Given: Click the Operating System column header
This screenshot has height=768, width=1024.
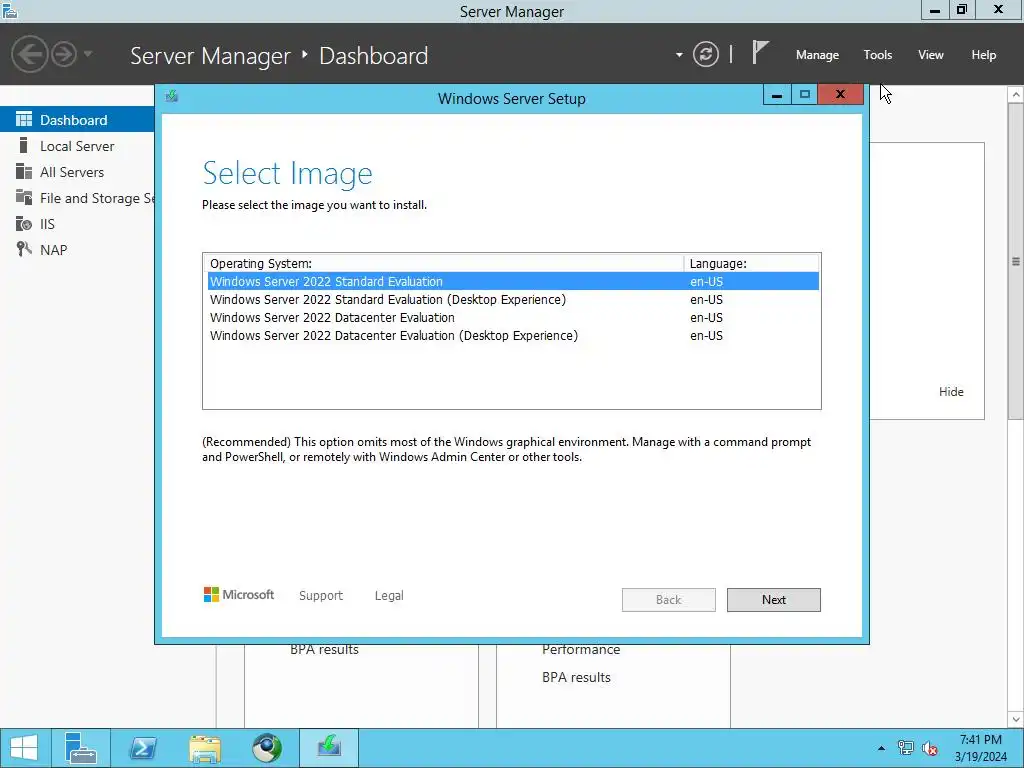Looking at the screenshot, I should coord(444,263).
